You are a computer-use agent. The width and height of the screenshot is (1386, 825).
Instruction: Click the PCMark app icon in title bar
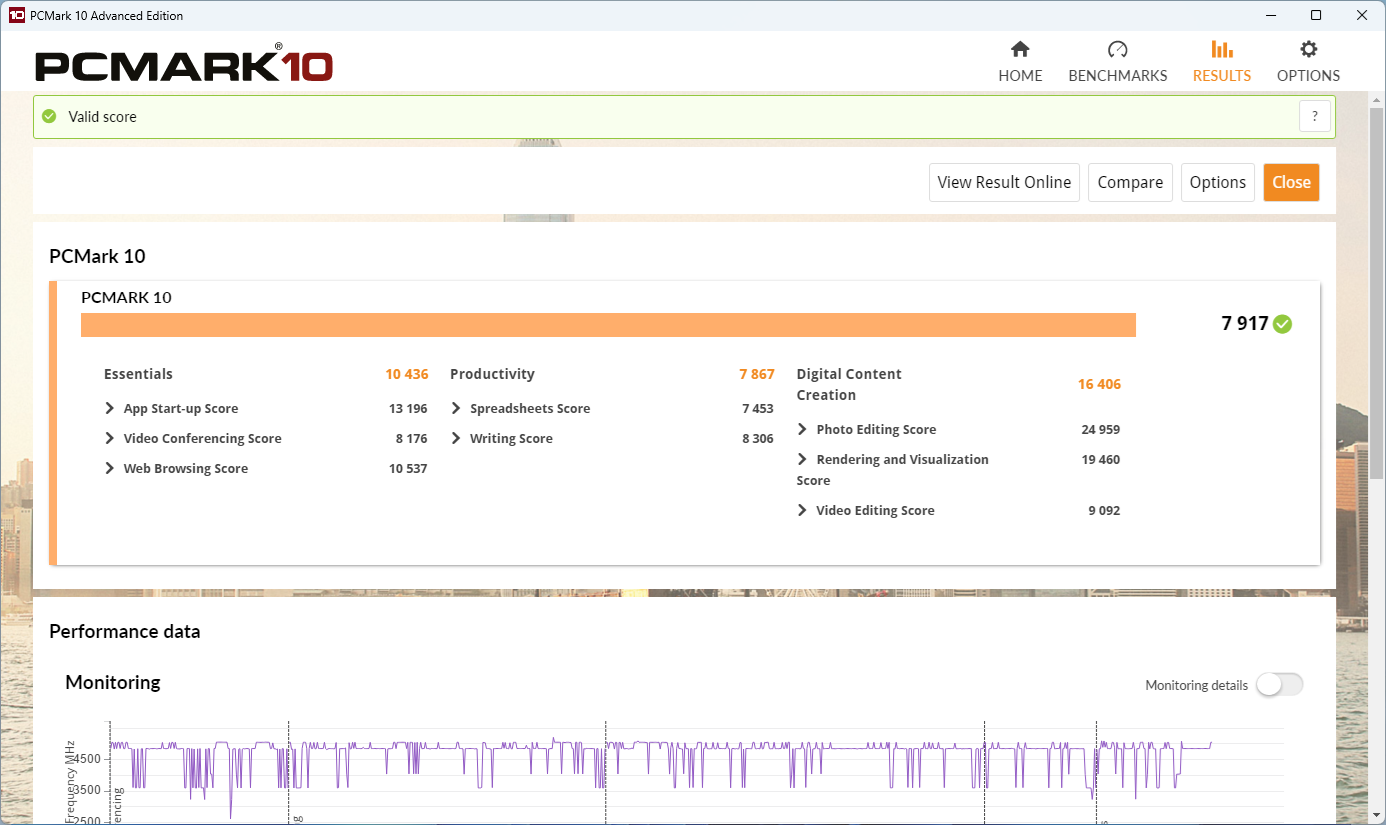[16, 15]
